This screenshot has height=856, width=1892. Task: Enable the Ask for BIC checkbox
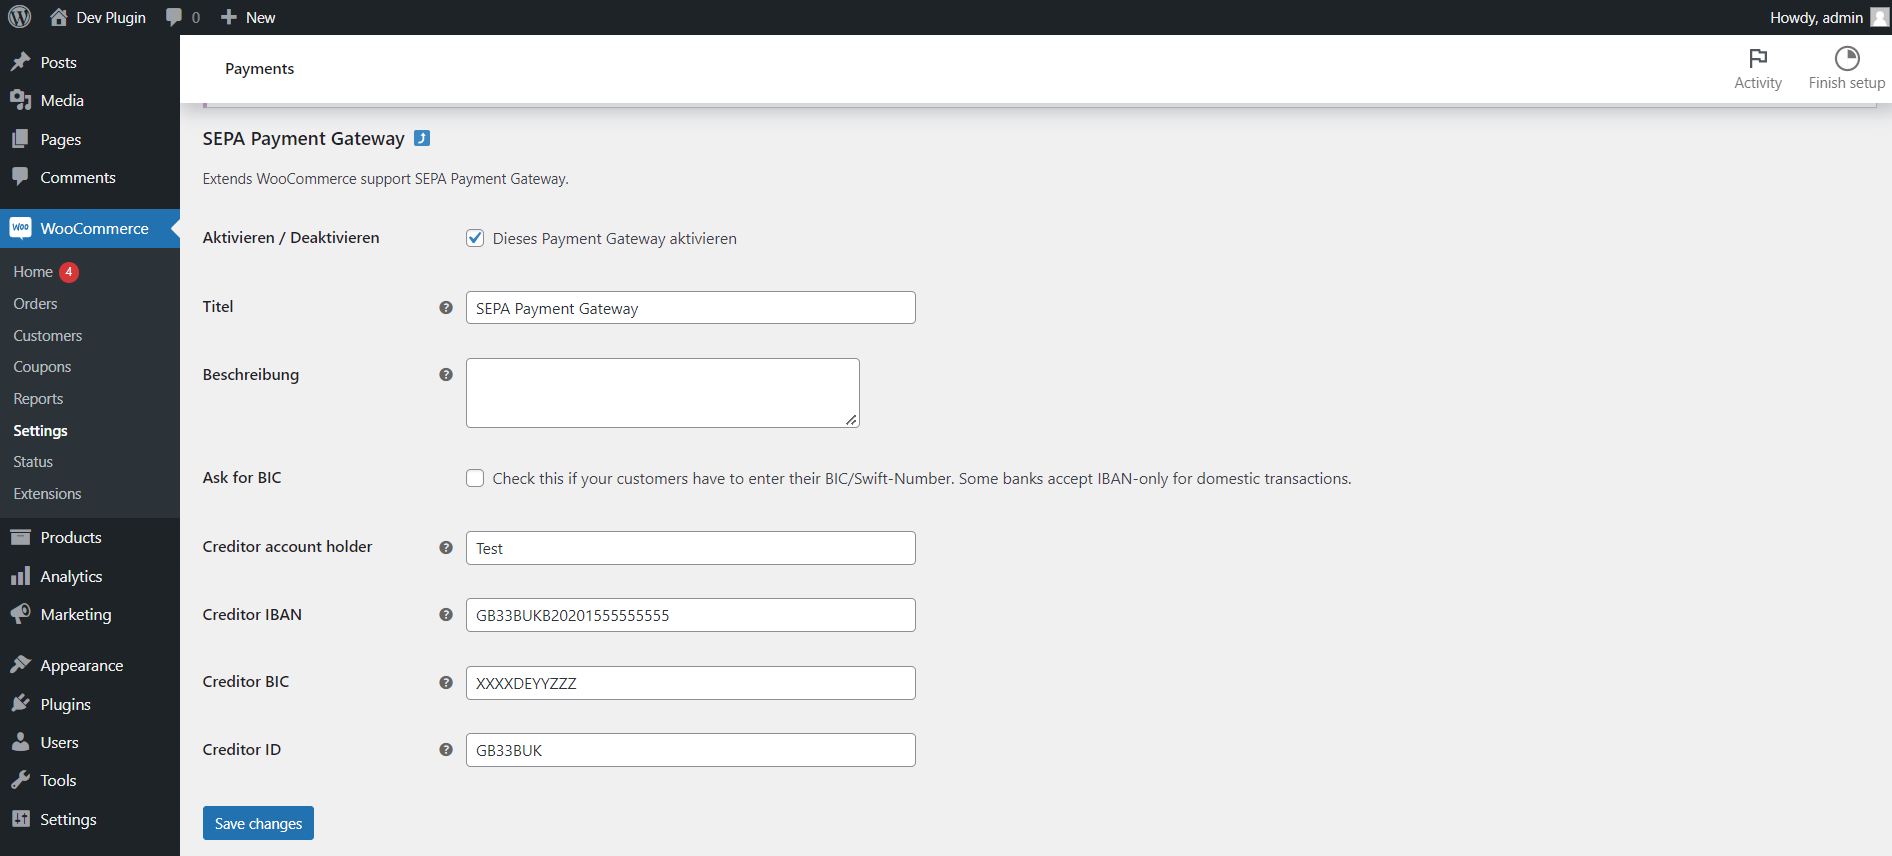point(475,478)
